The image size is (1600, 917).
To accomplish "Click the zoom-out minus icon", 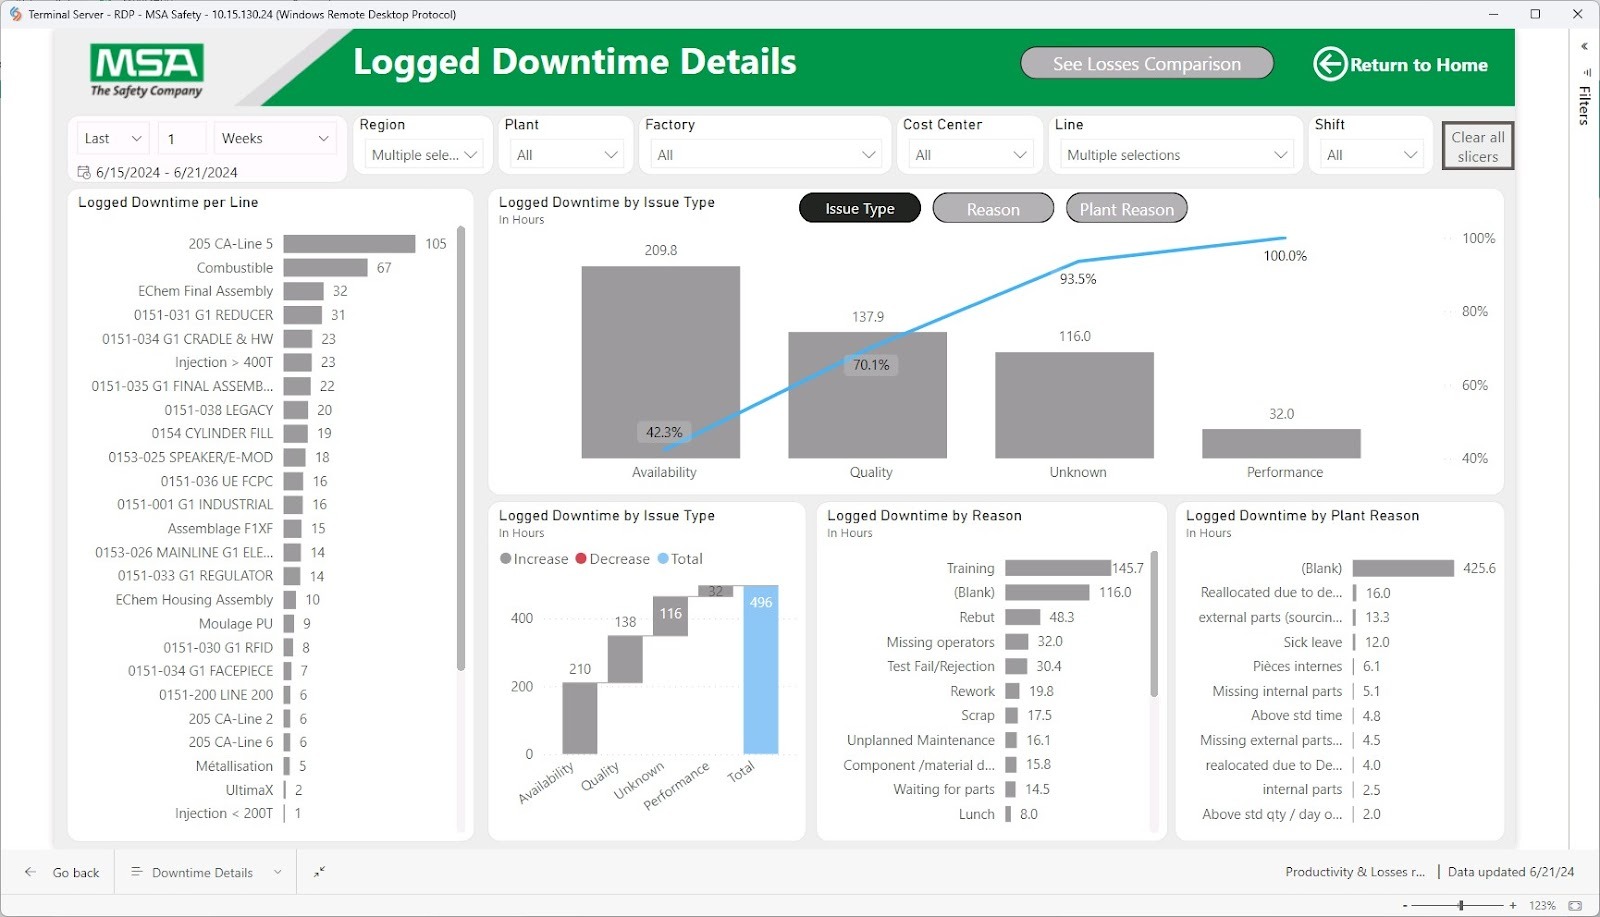I will coord(1405,905).
